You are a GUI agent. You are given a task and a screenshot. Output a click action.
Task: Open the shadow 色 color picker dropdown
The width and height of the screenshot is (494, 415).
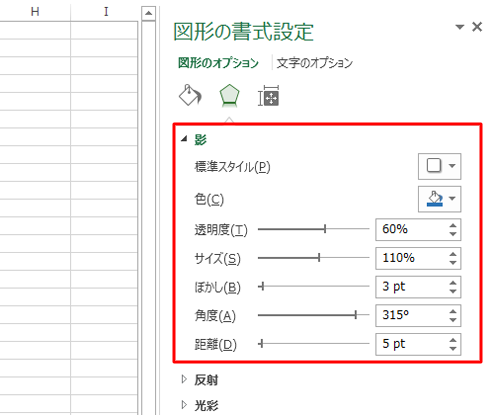point(440,199)
